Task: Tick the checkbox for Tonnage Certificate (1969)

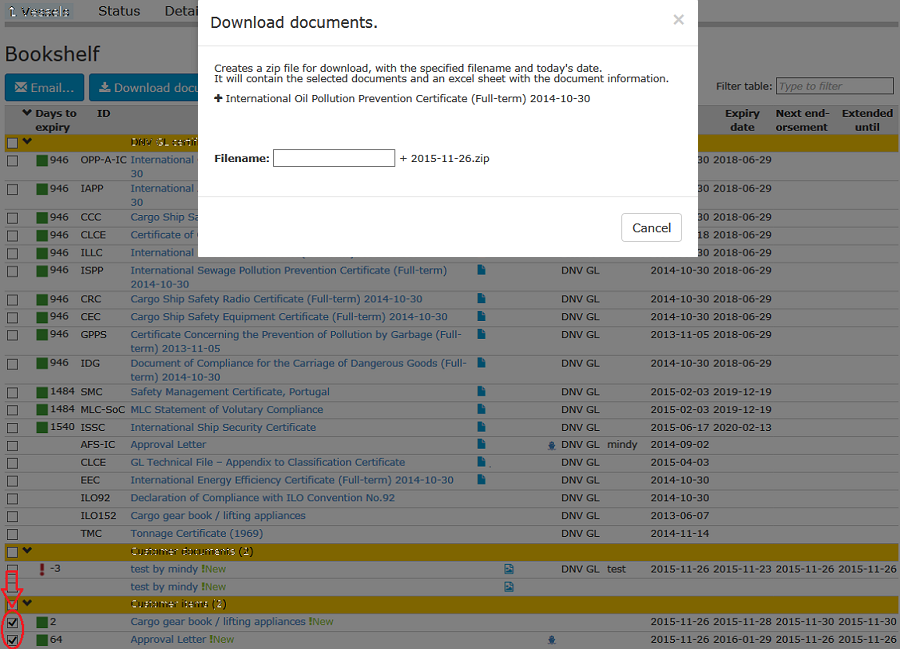Action: pos(12,534)
